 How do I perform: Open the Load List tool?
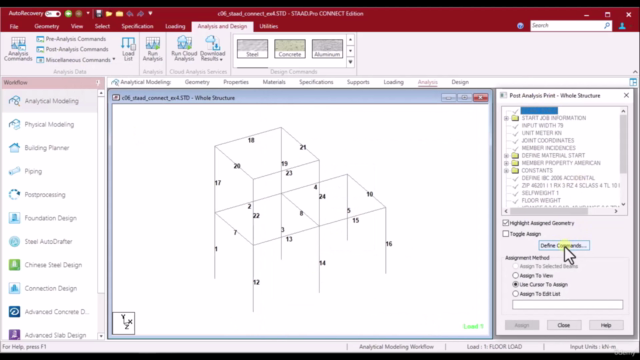[x=128, y=49]
